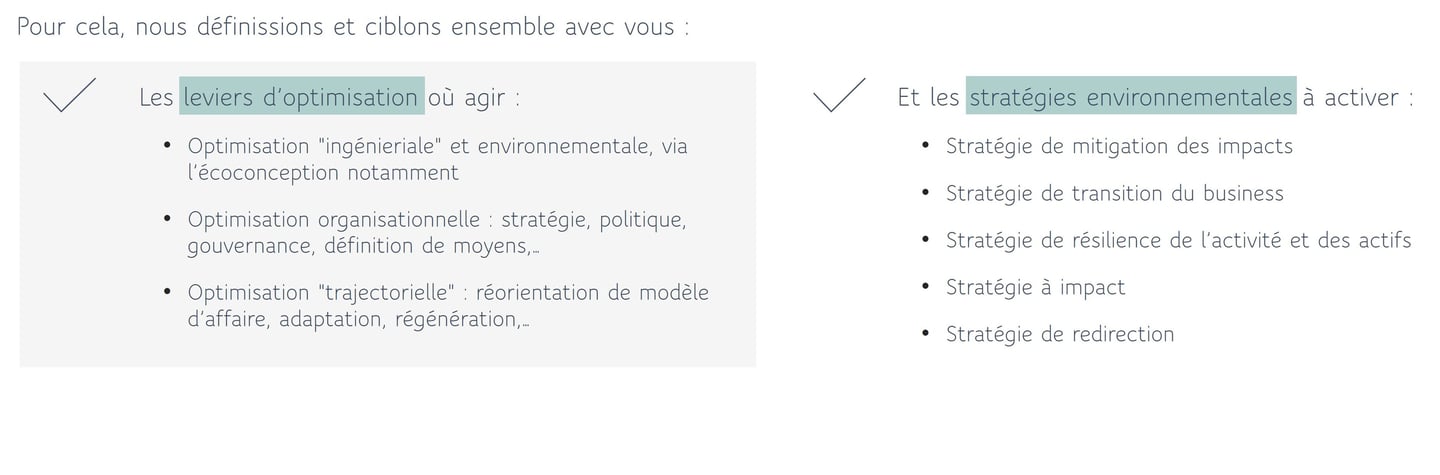Click the "gouvernance, définition de moyens" line
Screen dimensions: 1440x475
click(x=363, y=245)
